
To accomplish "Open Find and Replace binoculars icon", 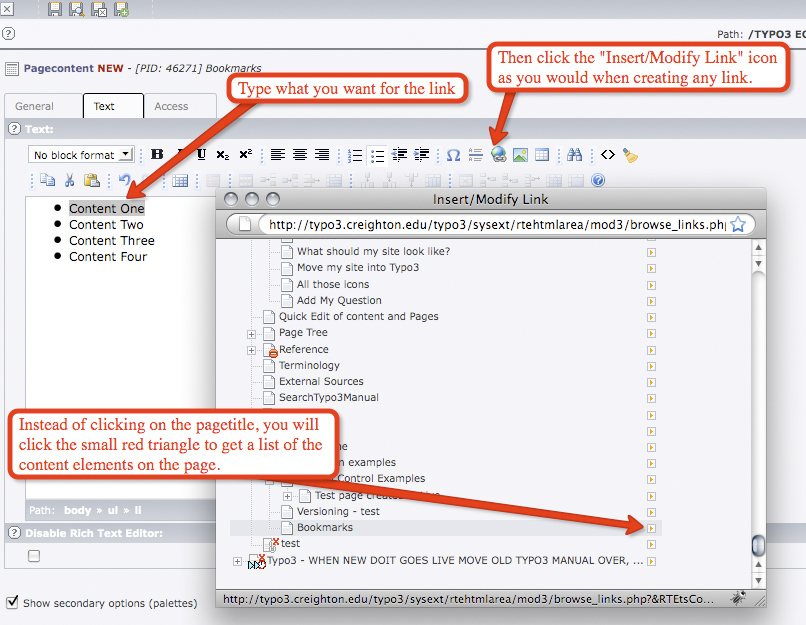I will [574, 155].
